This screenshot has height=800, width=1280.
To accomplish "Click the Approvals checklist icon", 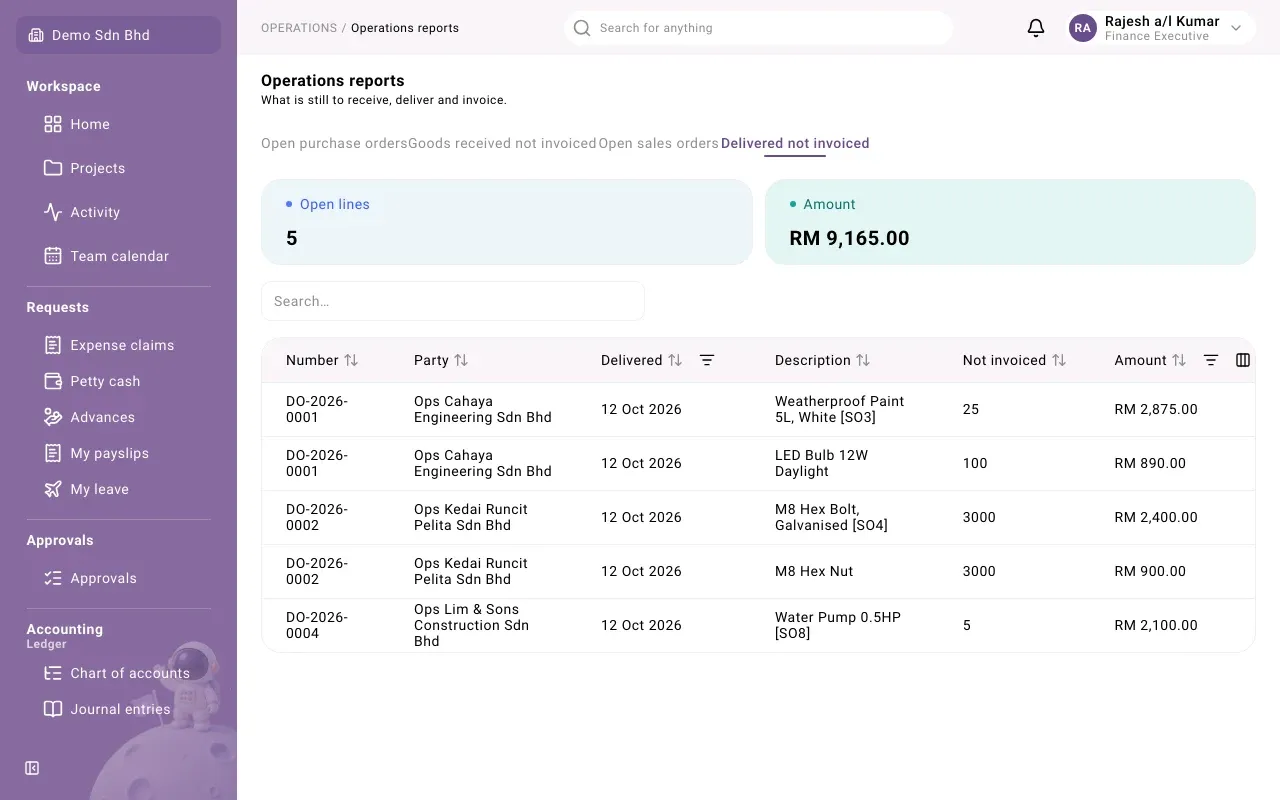I will (53, 578).
